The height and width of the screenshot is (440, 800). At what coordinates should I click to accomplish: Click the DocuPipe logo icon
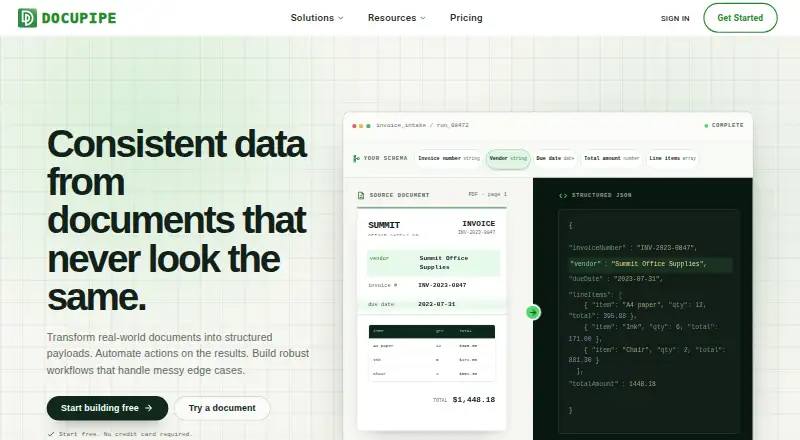pyautogui.click(x=27, y=18)
